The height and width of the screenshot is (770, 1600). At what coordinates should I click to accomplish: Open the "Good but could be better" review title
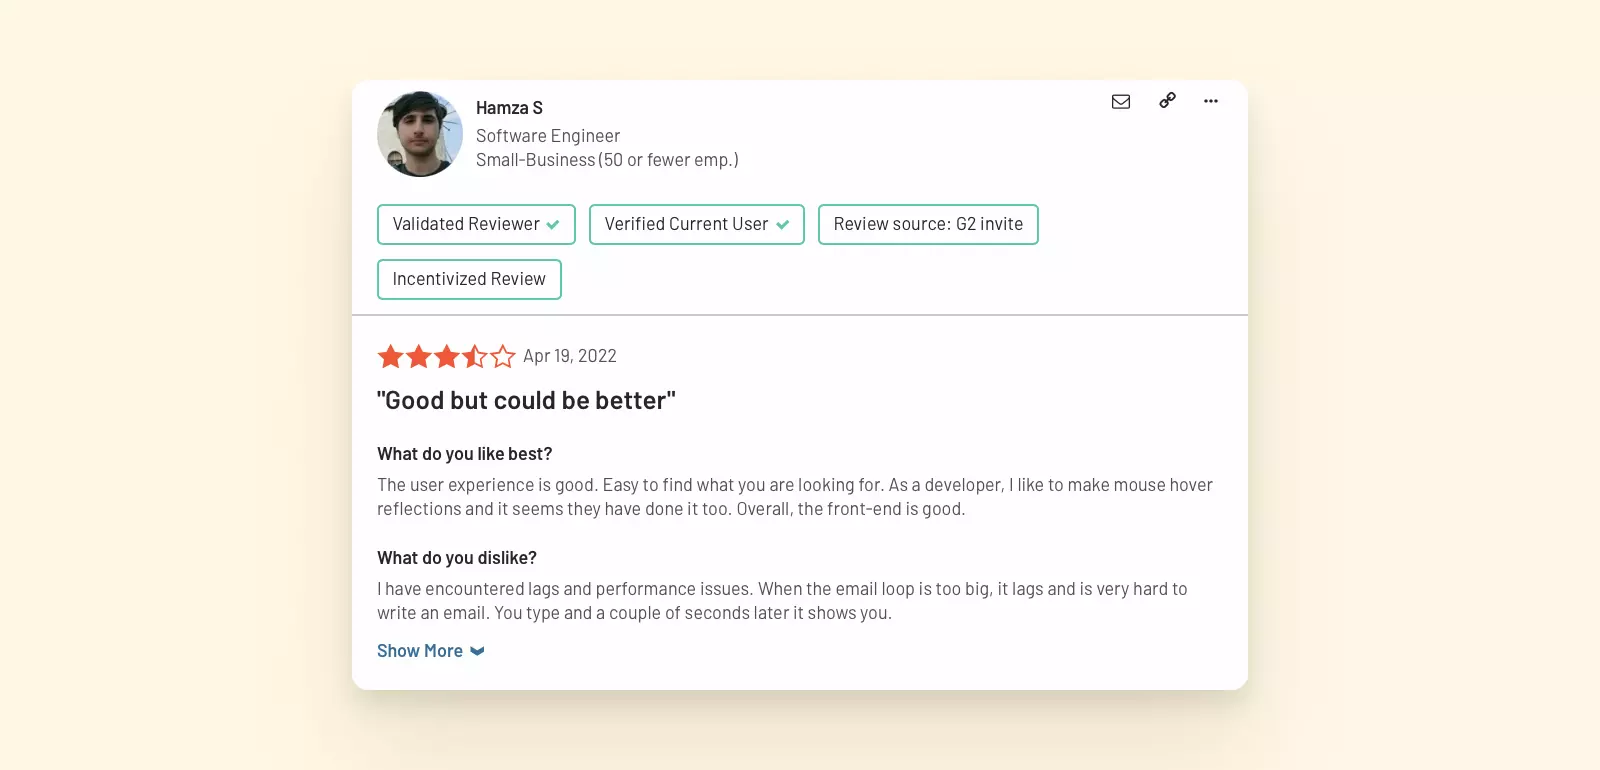(526, 401)
